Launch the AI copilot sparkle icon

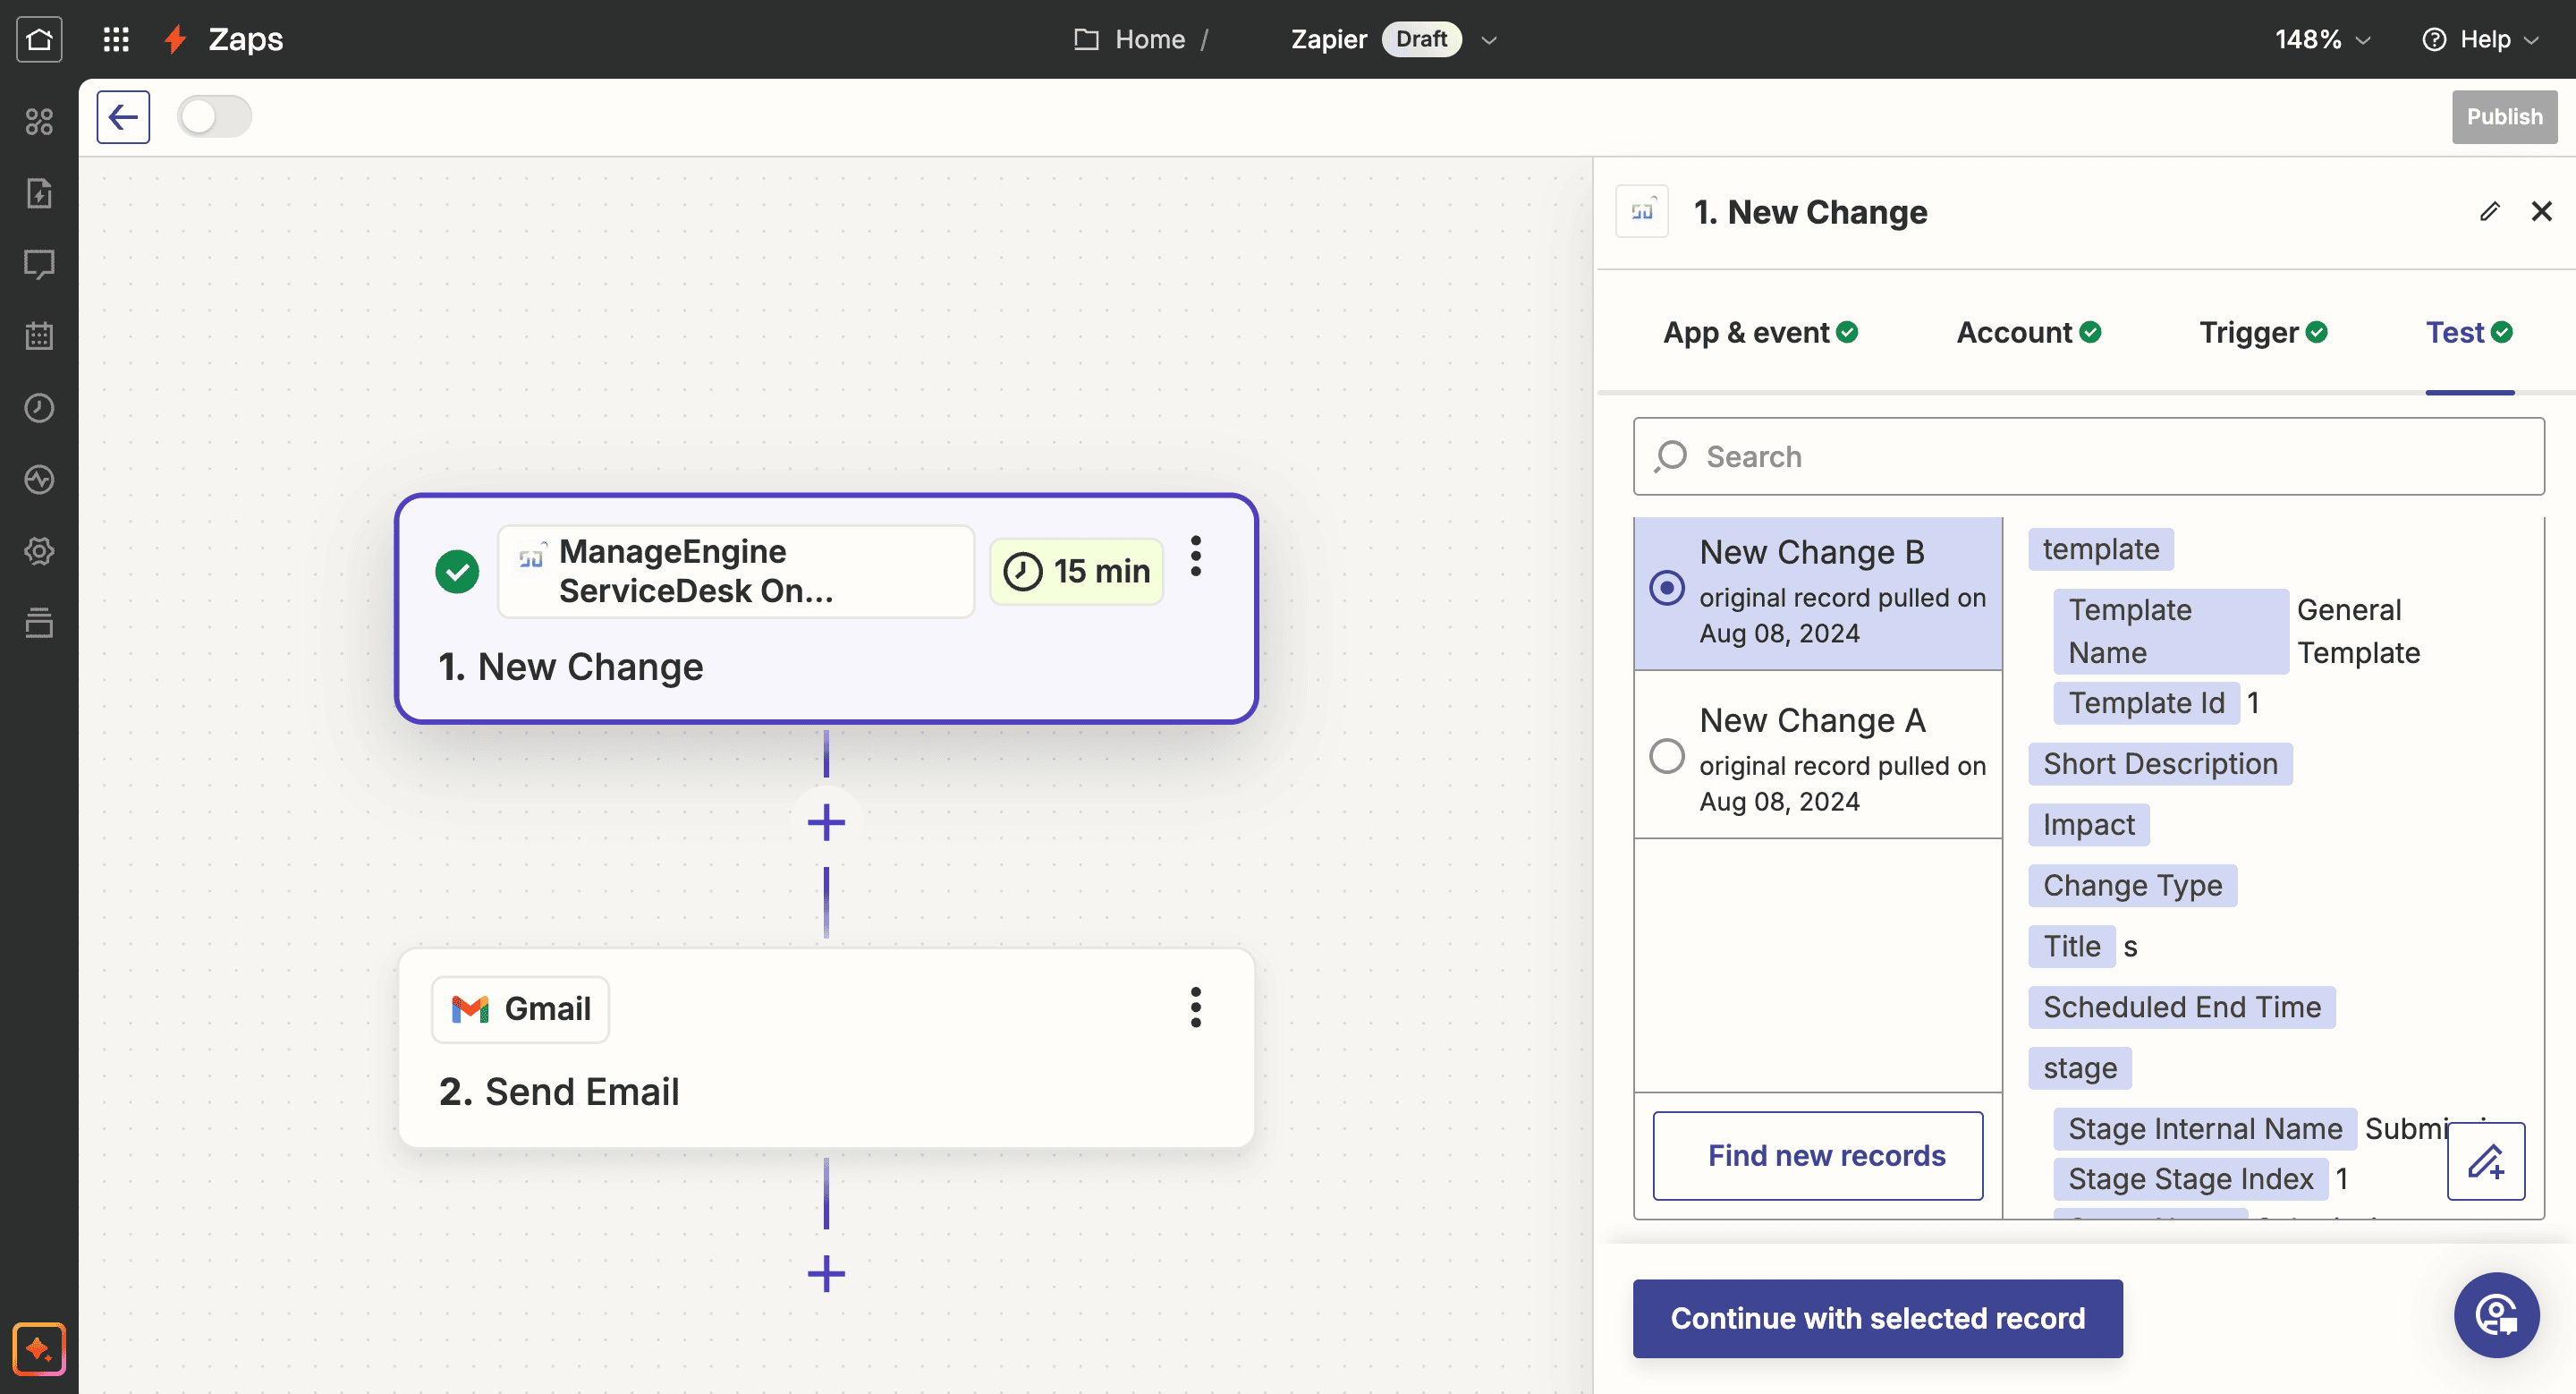[39, 1349]
